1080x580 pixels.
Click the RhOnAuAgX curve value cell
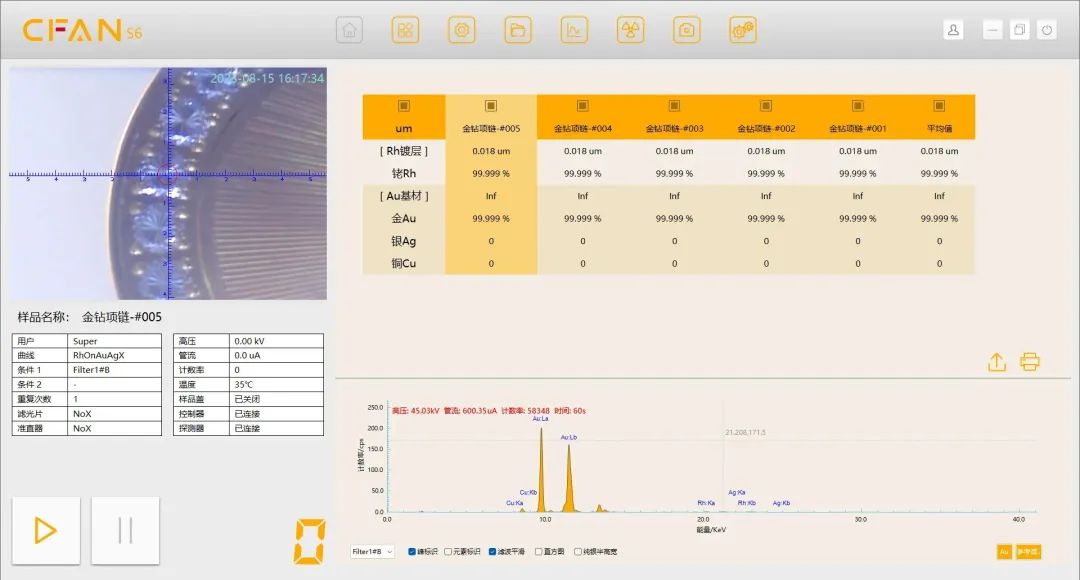click(x=114, y=355)
